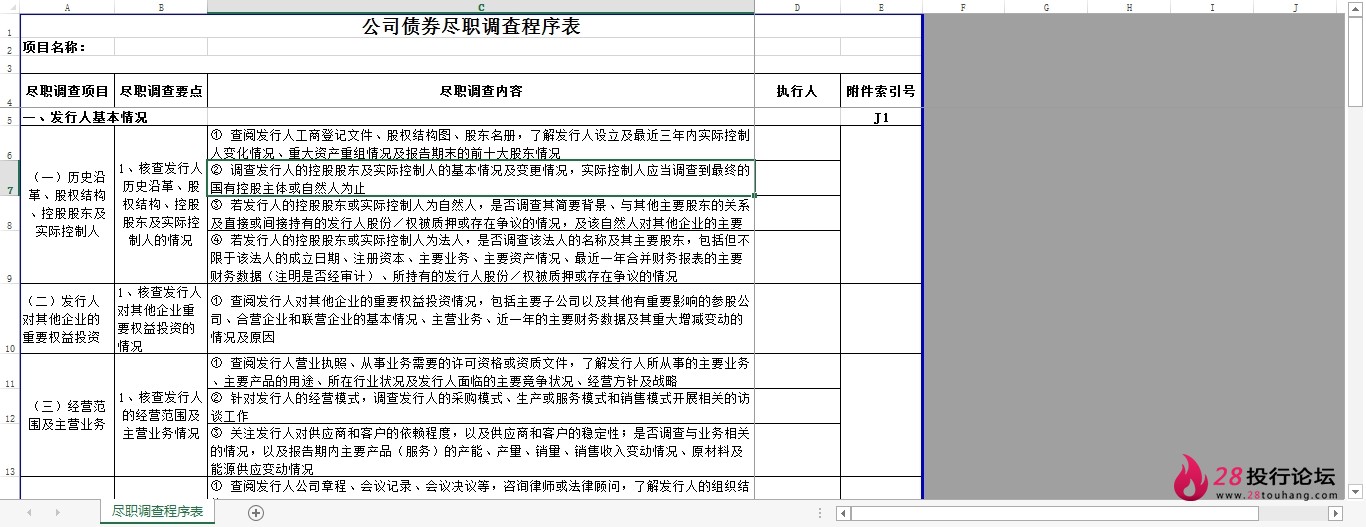
Task: Click cell 核查发行人历史沿革、股权结构 key point
Action: [x=161, y=204]
